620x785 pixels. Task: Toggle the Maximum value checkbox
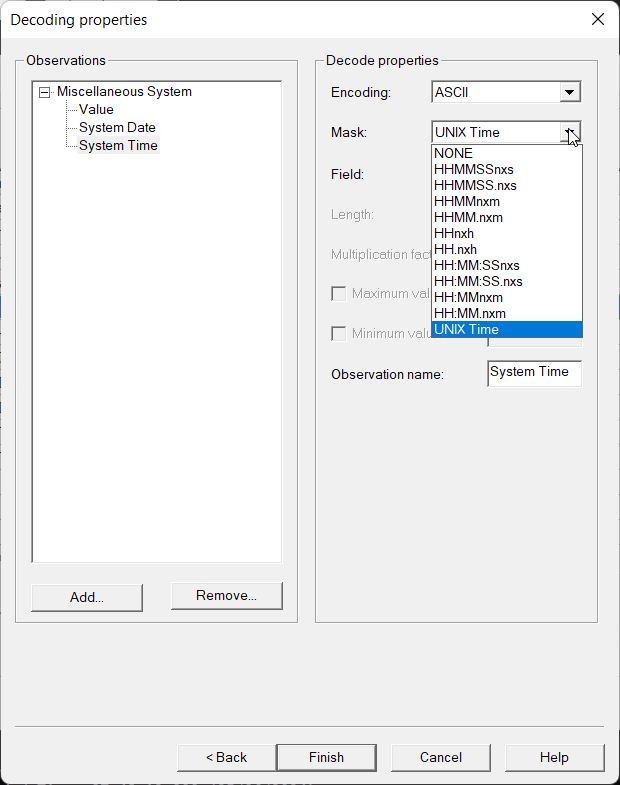tap(339, 293)
